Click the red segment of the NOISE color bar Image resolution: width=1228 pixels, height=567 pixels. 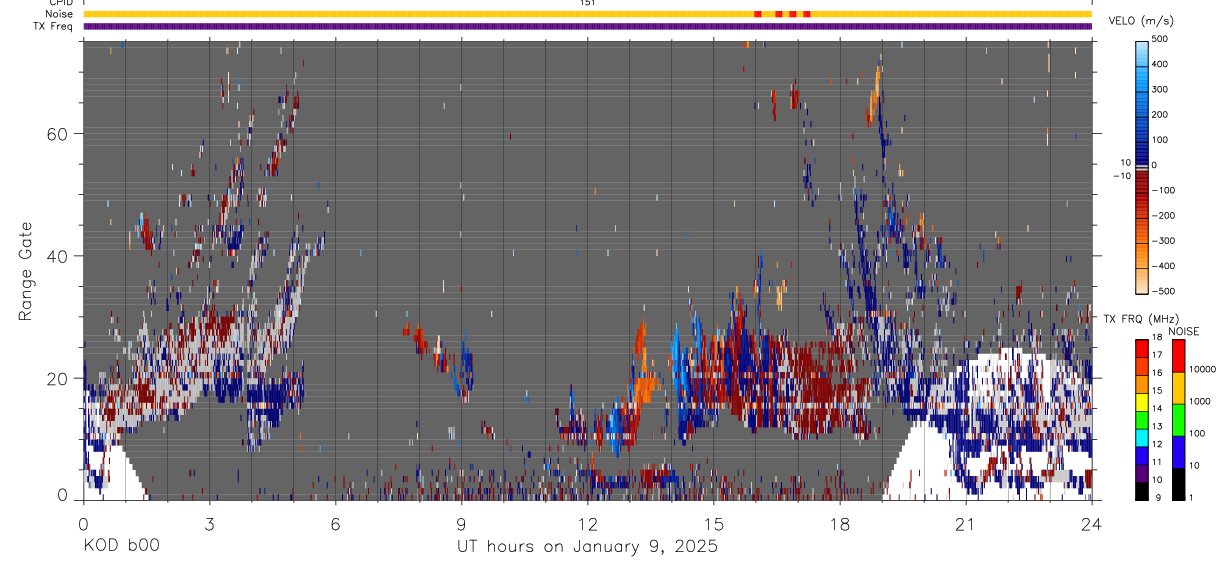point(1178,356)
